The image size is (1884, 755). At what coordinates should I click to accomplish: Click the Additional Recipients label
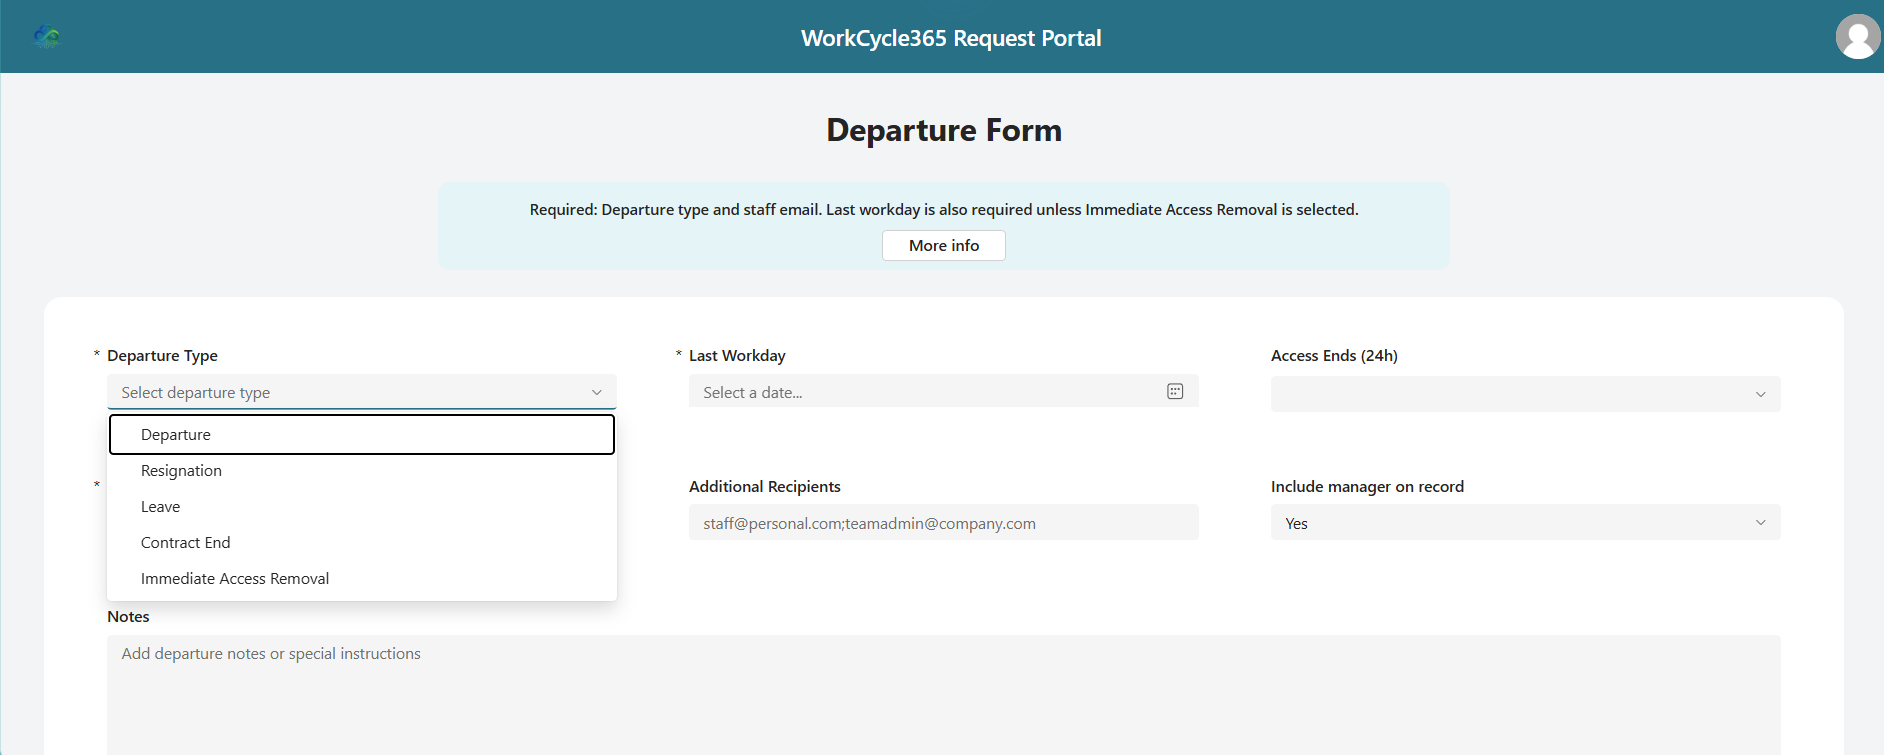click(x=765, y=487)
